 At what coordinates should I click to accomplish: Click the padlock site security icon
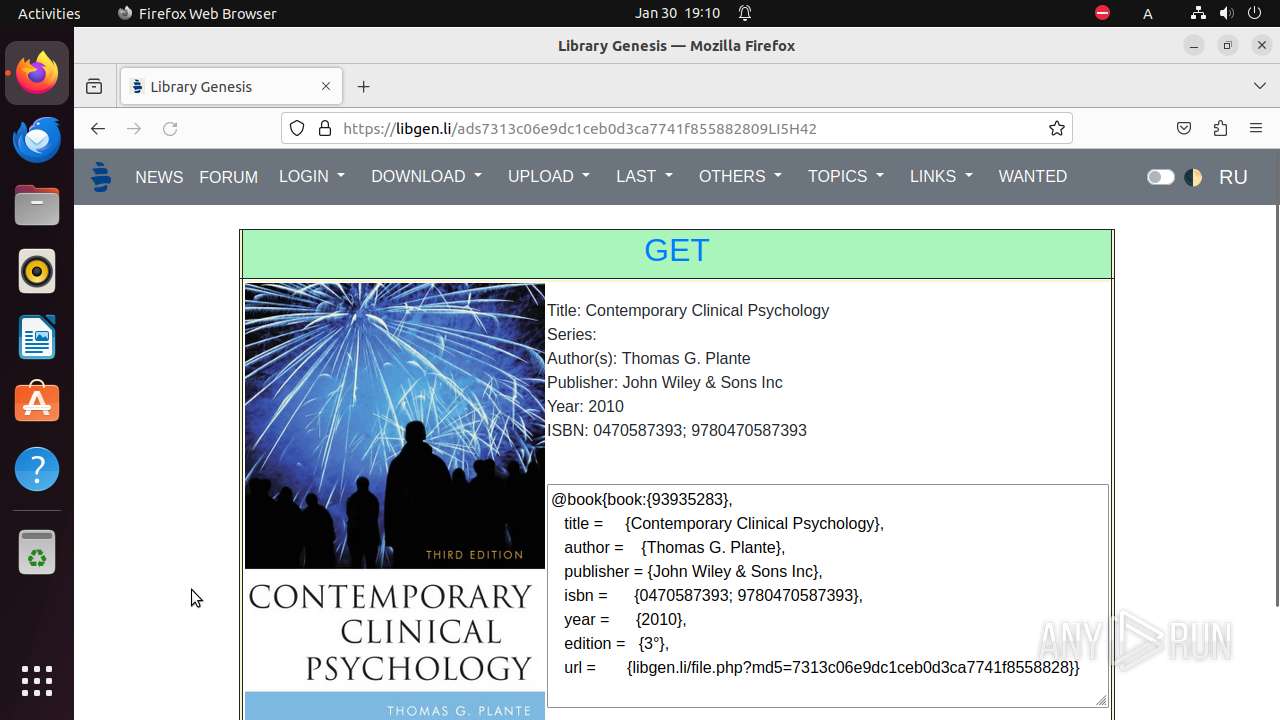[x=324, y=128]
